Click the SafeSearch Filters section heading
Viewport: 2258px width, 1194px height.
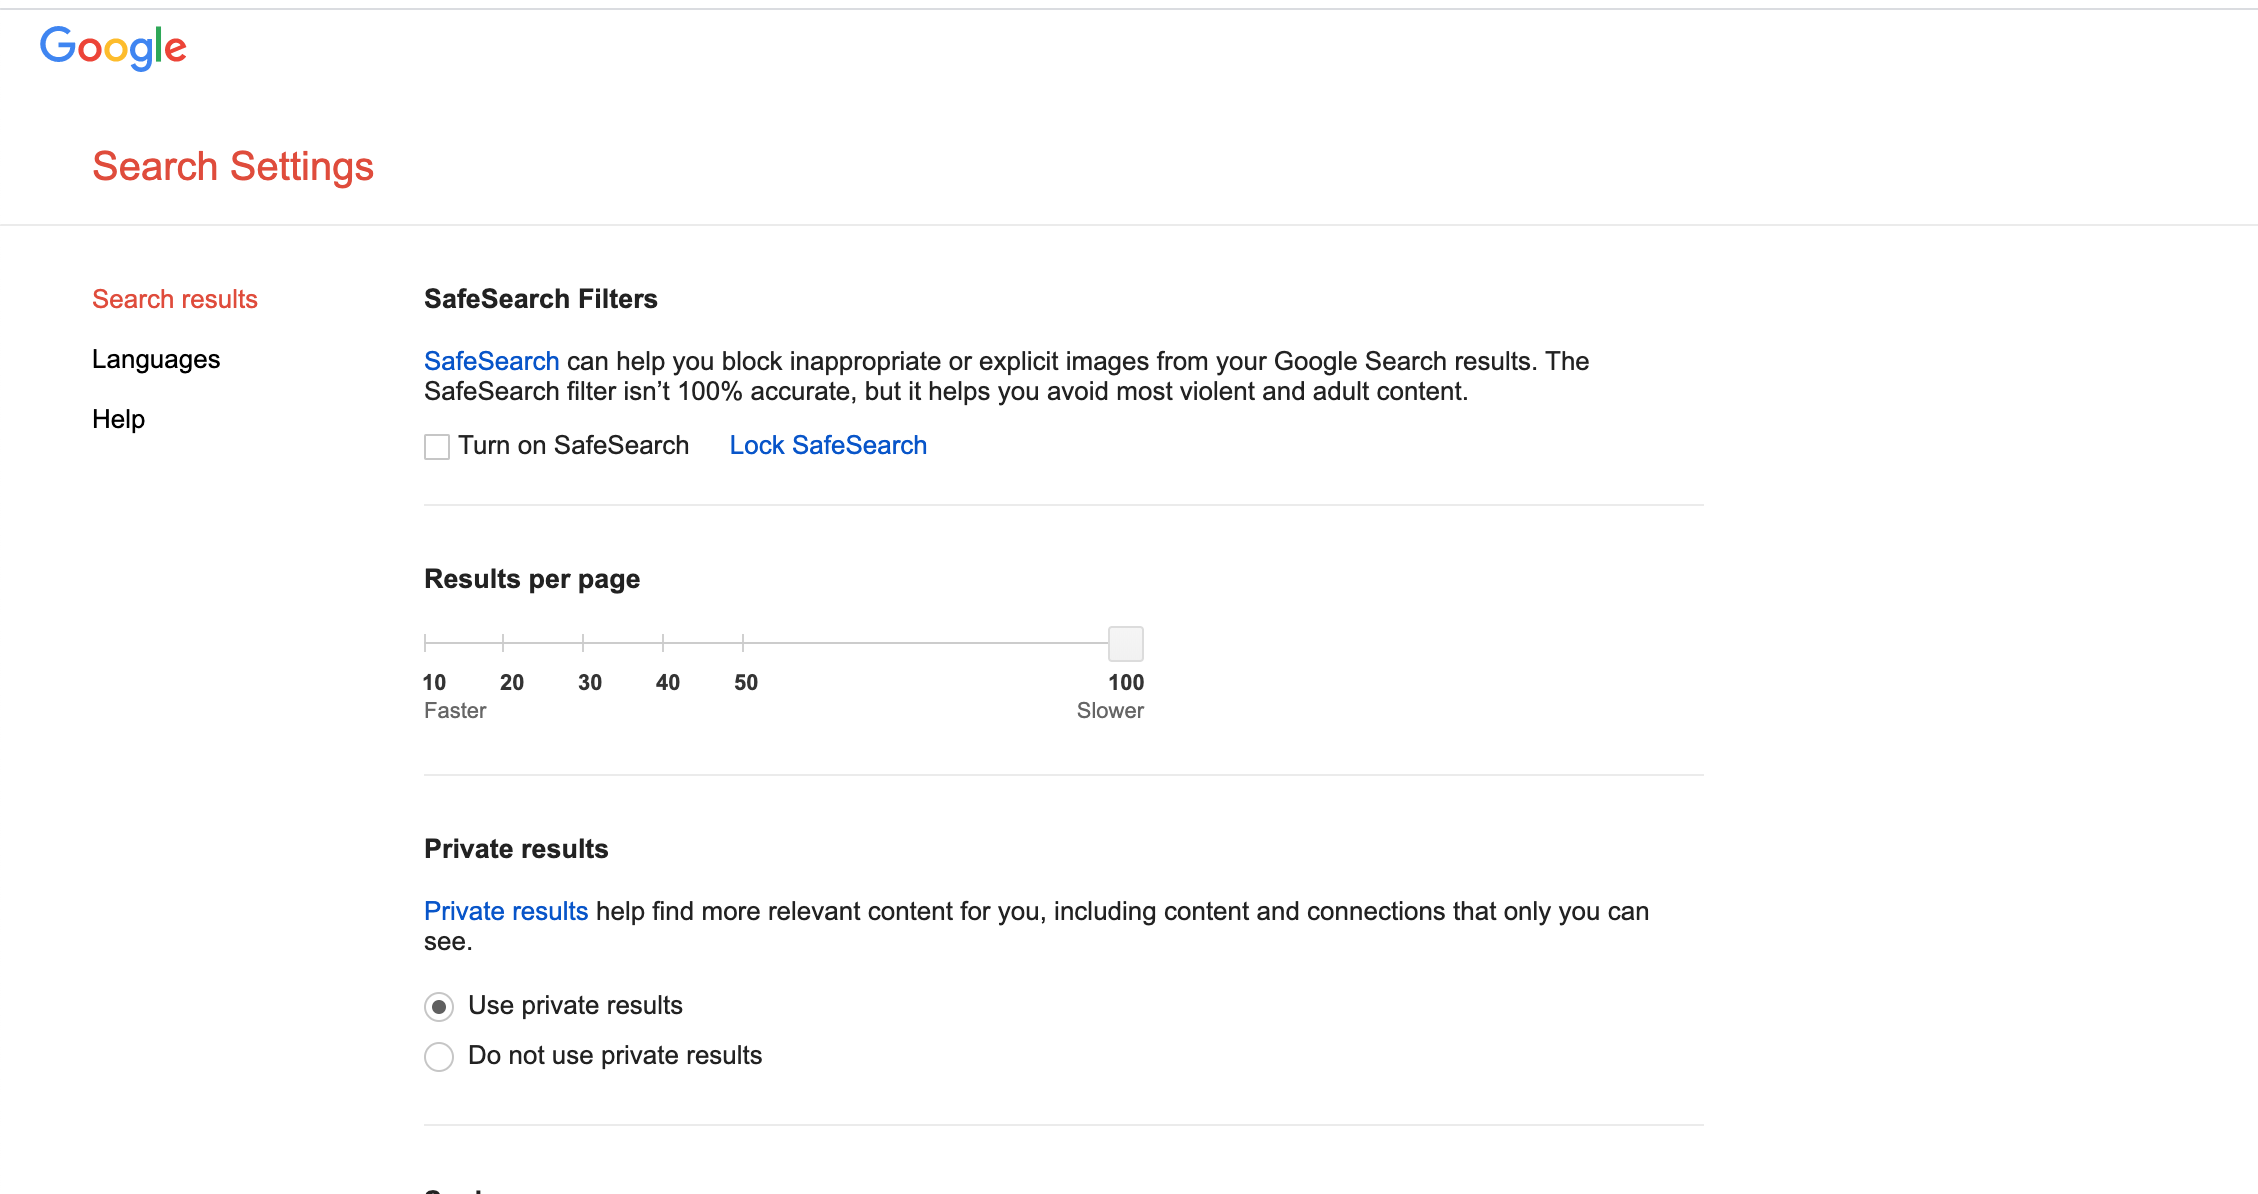541,299
